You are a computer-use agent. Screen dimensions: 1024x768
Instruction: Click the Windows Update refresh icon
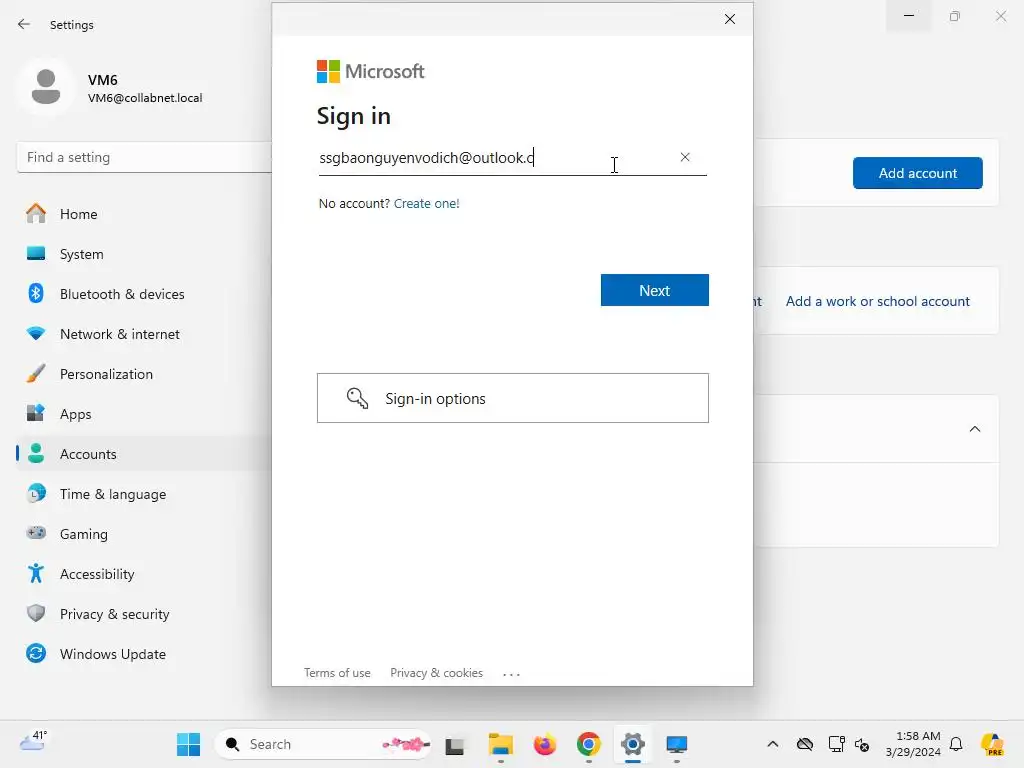coord(36,653)
